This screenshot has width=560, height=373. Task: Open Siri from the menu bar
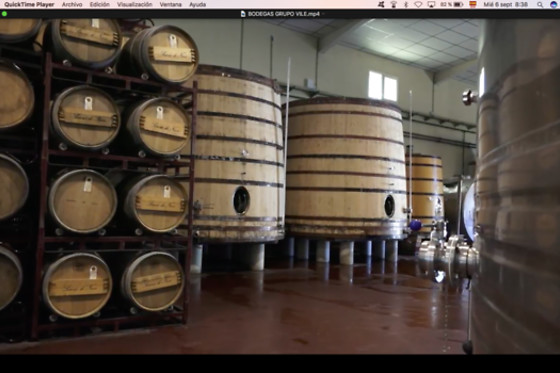(x=554, y=5)
